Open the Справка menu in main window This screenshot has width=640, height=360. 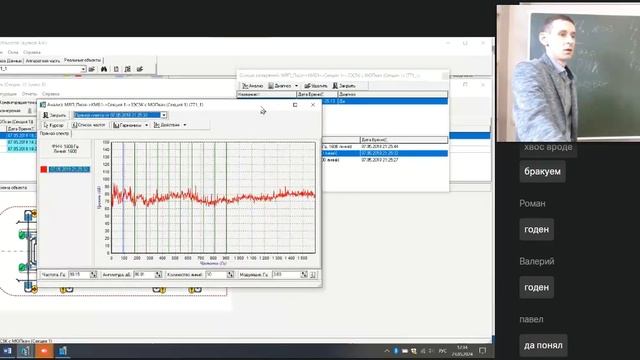32,52
